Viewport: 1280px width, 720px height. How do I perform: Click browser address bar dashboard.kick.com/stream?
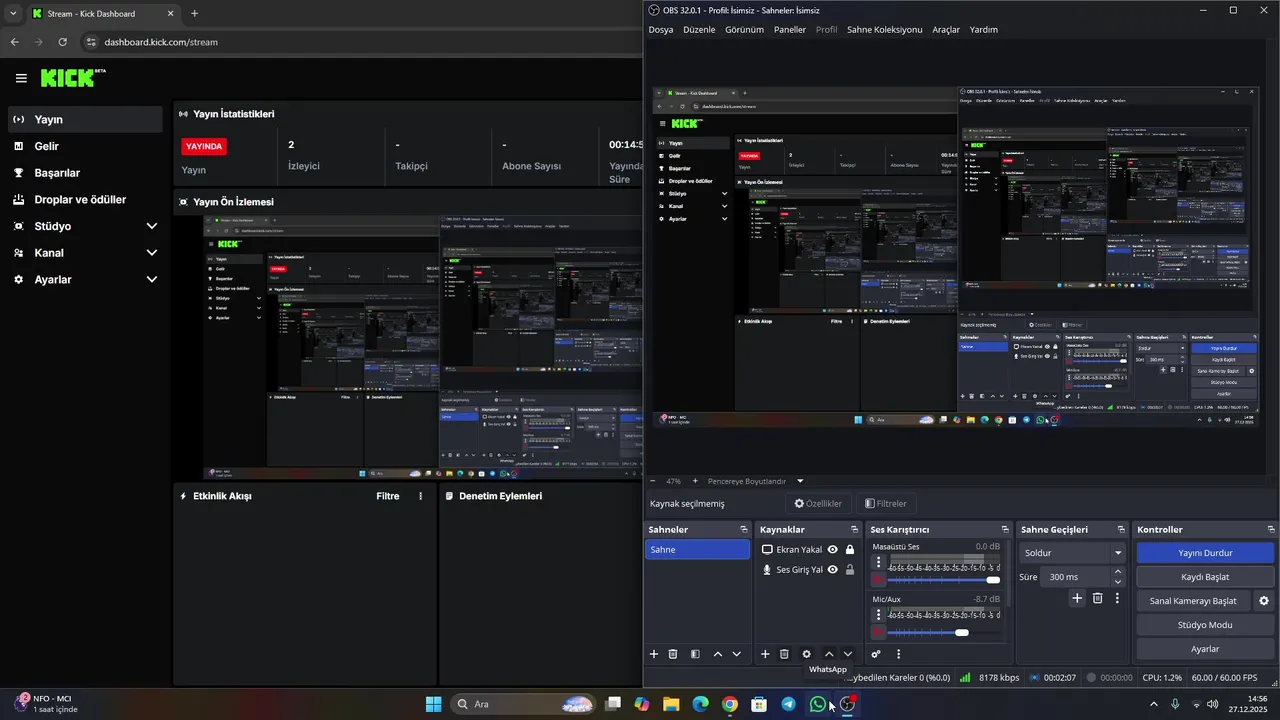[161, 42]
